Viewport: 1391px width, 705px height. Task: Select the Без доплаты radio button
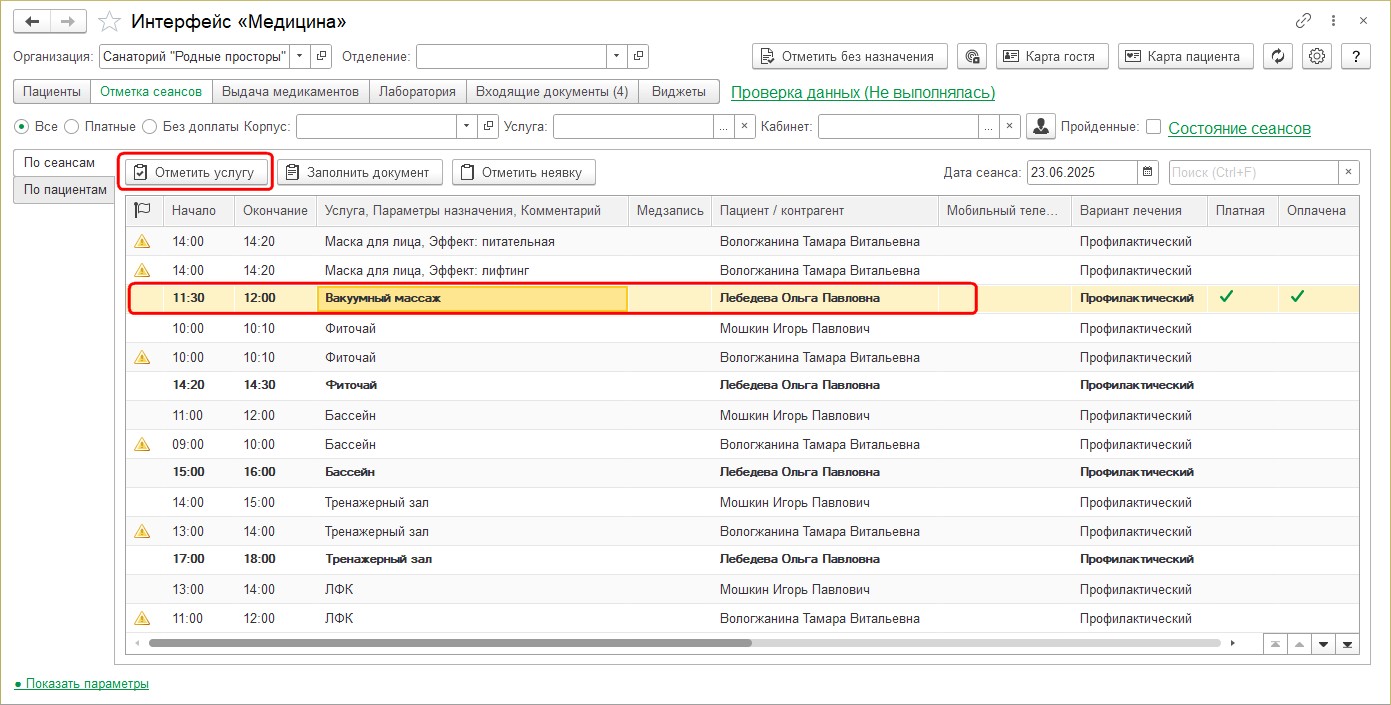point(149,127)
